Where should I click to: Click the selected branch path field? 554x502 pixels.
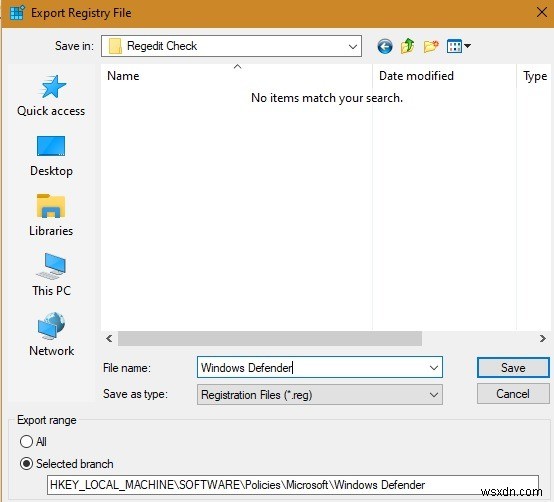(x=293, y=485)
